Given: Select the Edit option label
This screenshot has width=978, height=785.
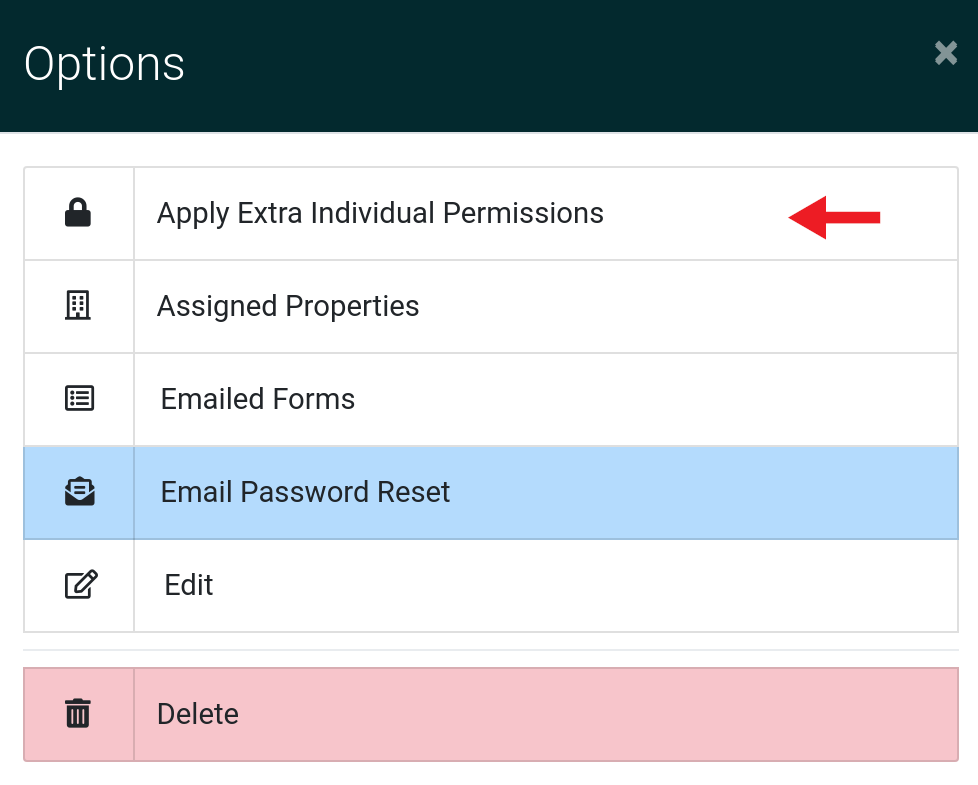Looking at the screenshot, I should click(188, 585).
